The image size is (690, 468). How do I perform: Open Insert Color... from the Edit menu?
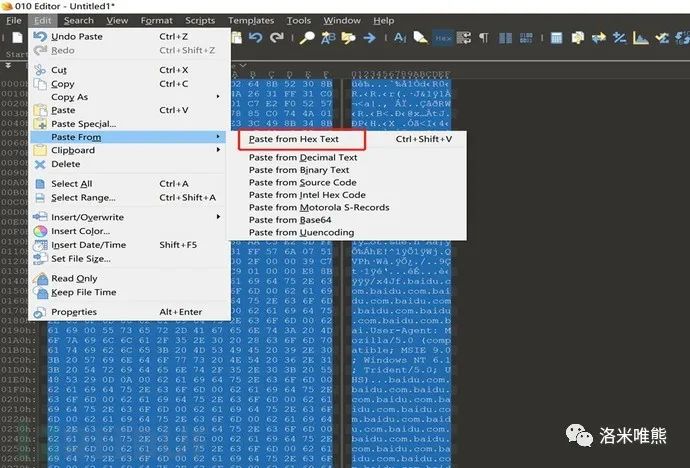pos(129,231)
